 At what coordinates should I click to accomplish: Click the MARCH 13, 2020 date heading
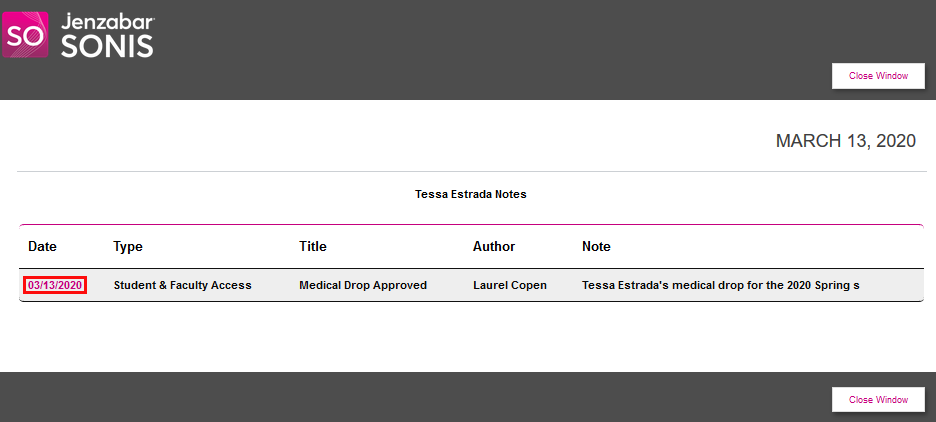point(845,141)
